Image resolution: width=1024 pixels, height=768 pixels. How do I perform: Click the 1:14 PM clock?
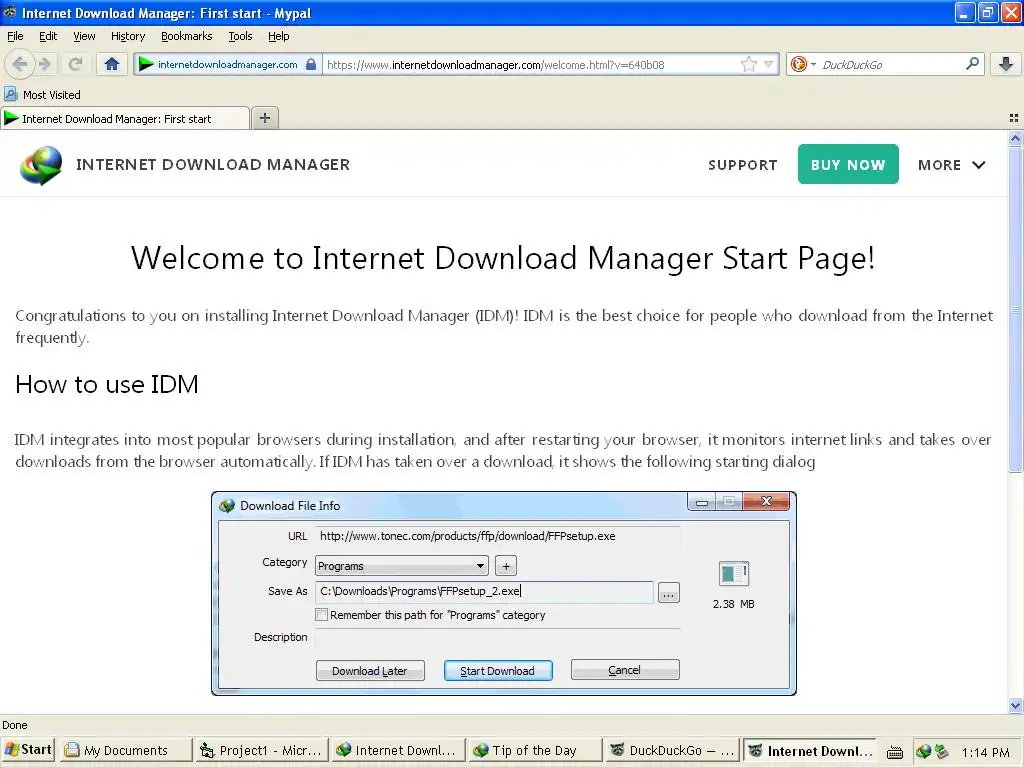(985, 752)
